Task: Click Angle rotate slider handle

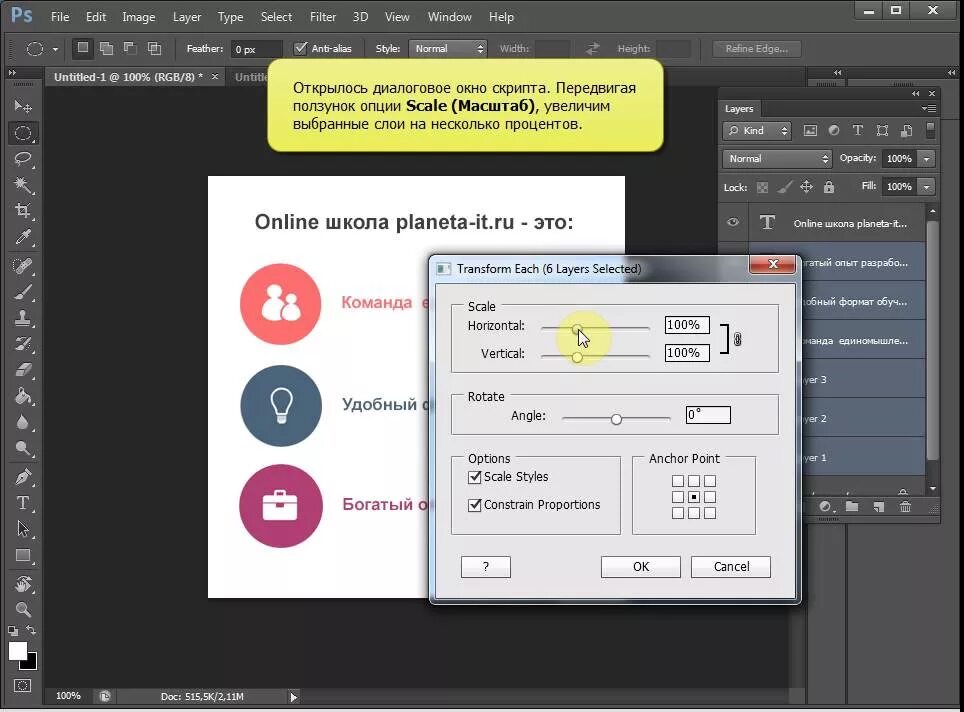Action: (616, 419)
